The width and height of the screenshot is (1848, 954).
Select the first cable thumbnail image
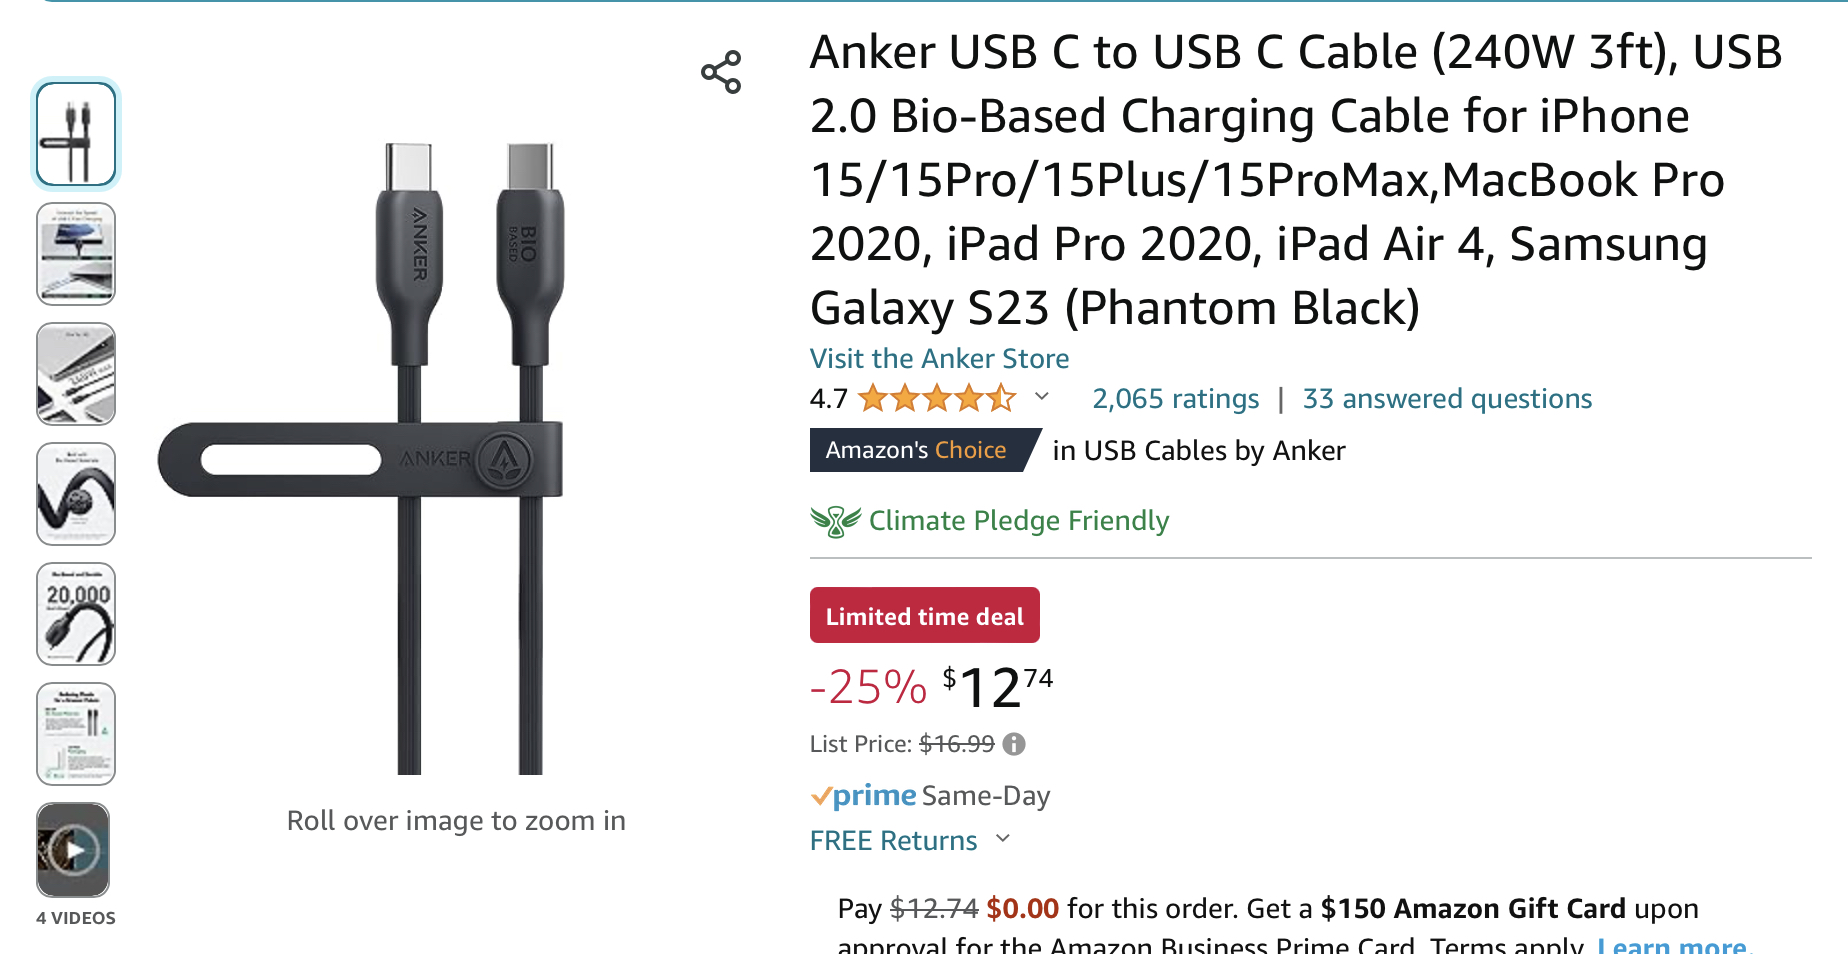(76, 134)
